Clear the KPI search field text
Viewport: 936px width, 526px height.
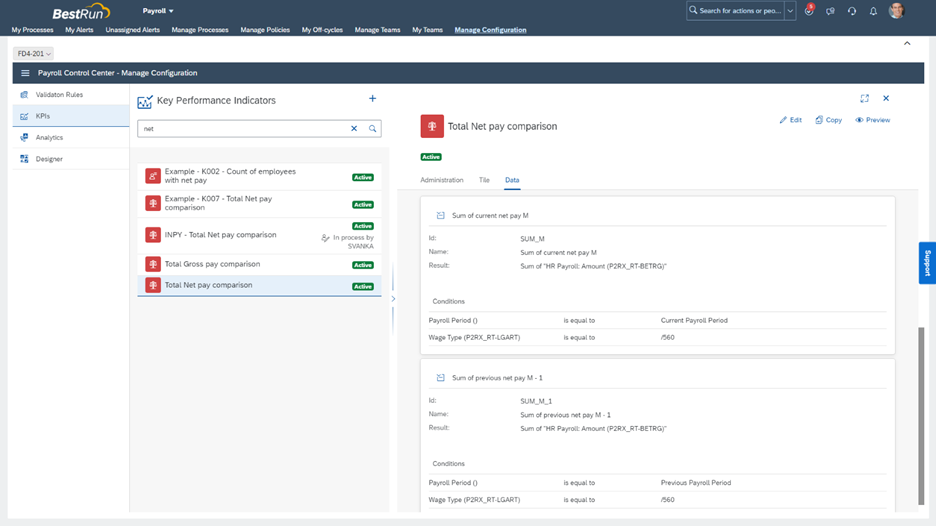click(354, 129)
